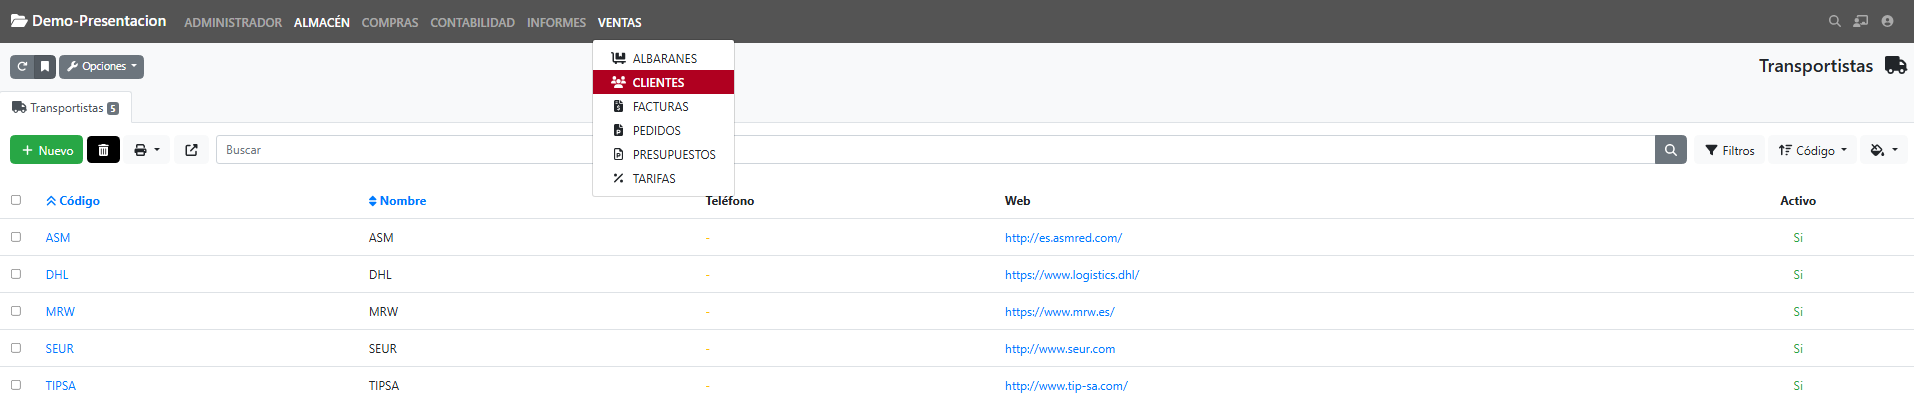Image resolution: width=1914 pixels, height=413 pixels.
Task: Click the bookmark icon button
Action: [x=45, y=67]
